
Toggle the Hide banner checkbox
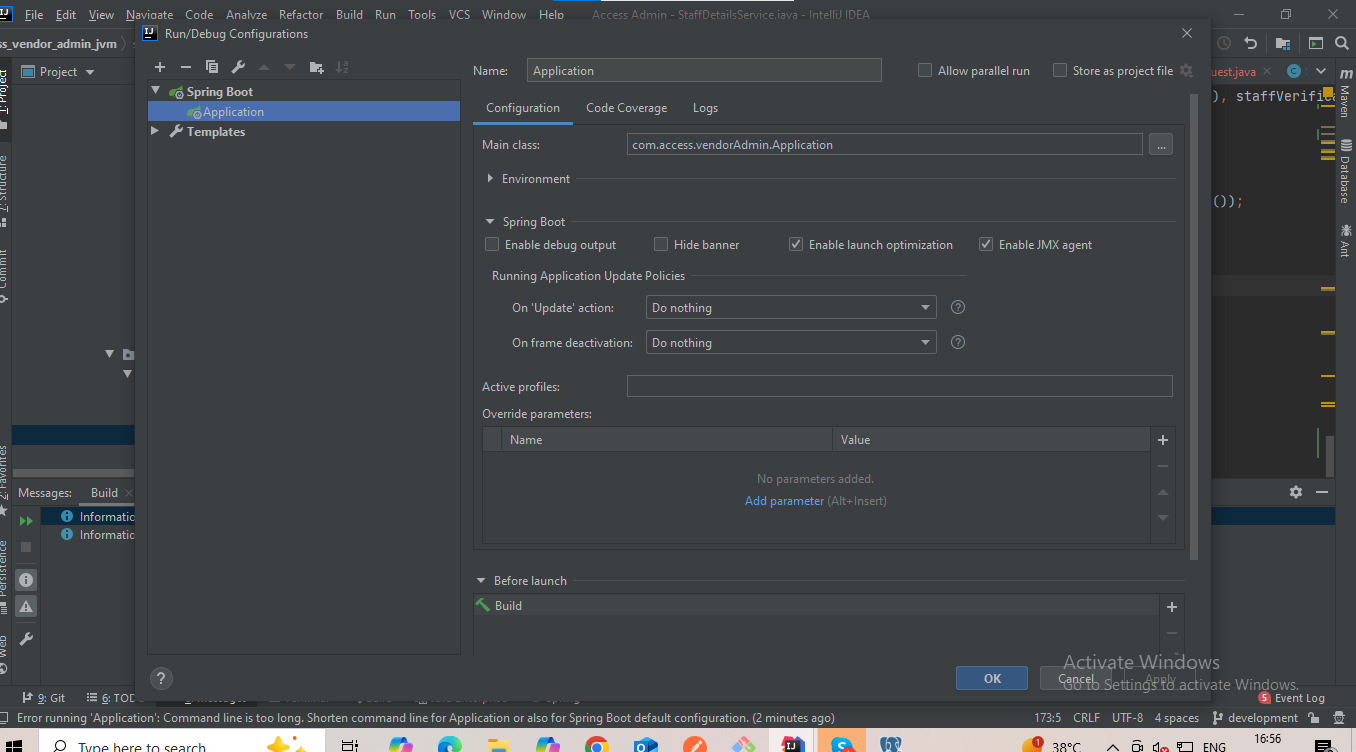(x=661, y=245)
